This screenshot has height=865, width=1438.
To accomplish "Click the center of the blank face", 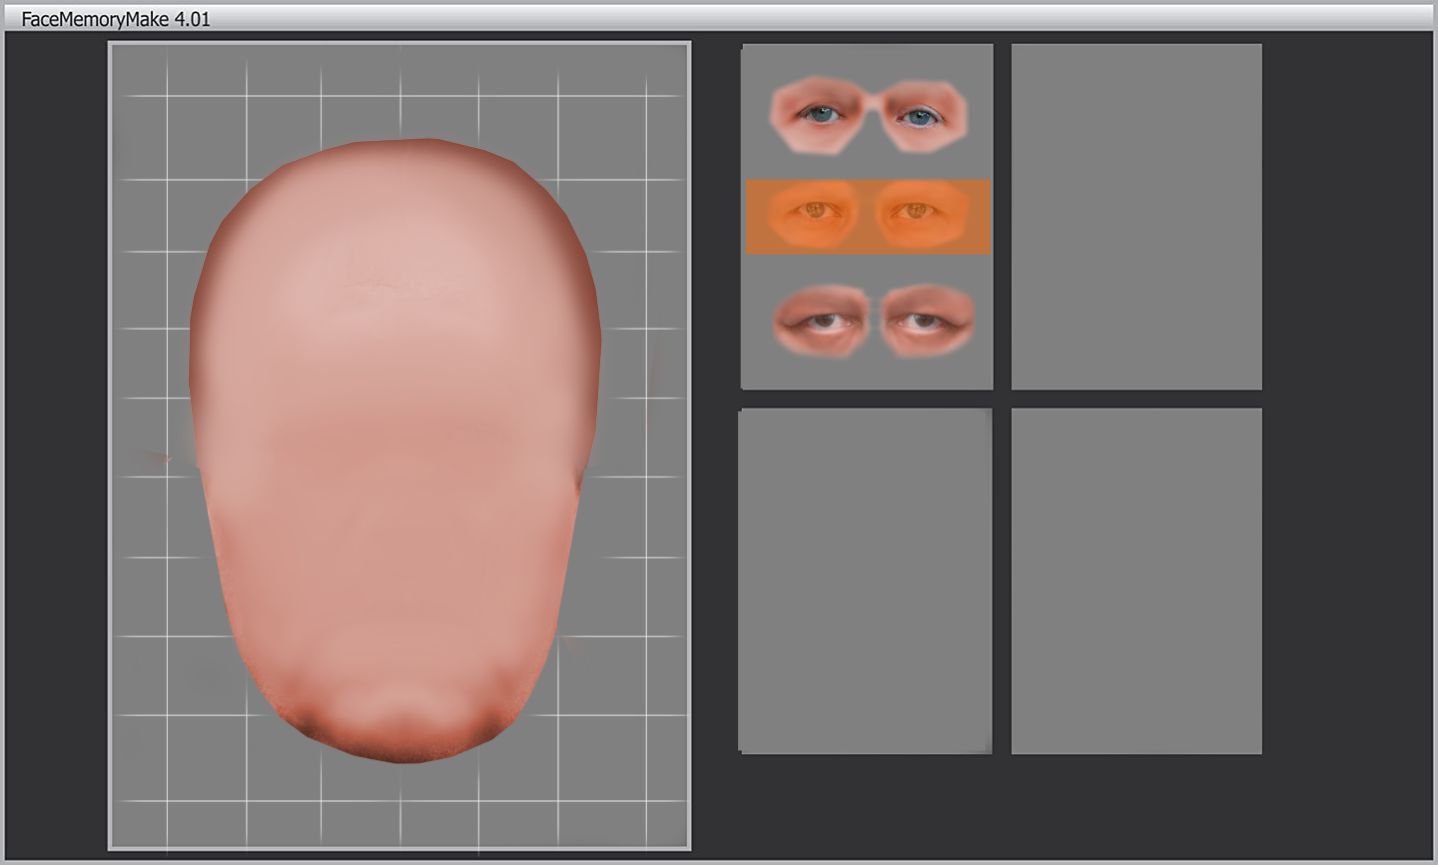I will (395, 450).
